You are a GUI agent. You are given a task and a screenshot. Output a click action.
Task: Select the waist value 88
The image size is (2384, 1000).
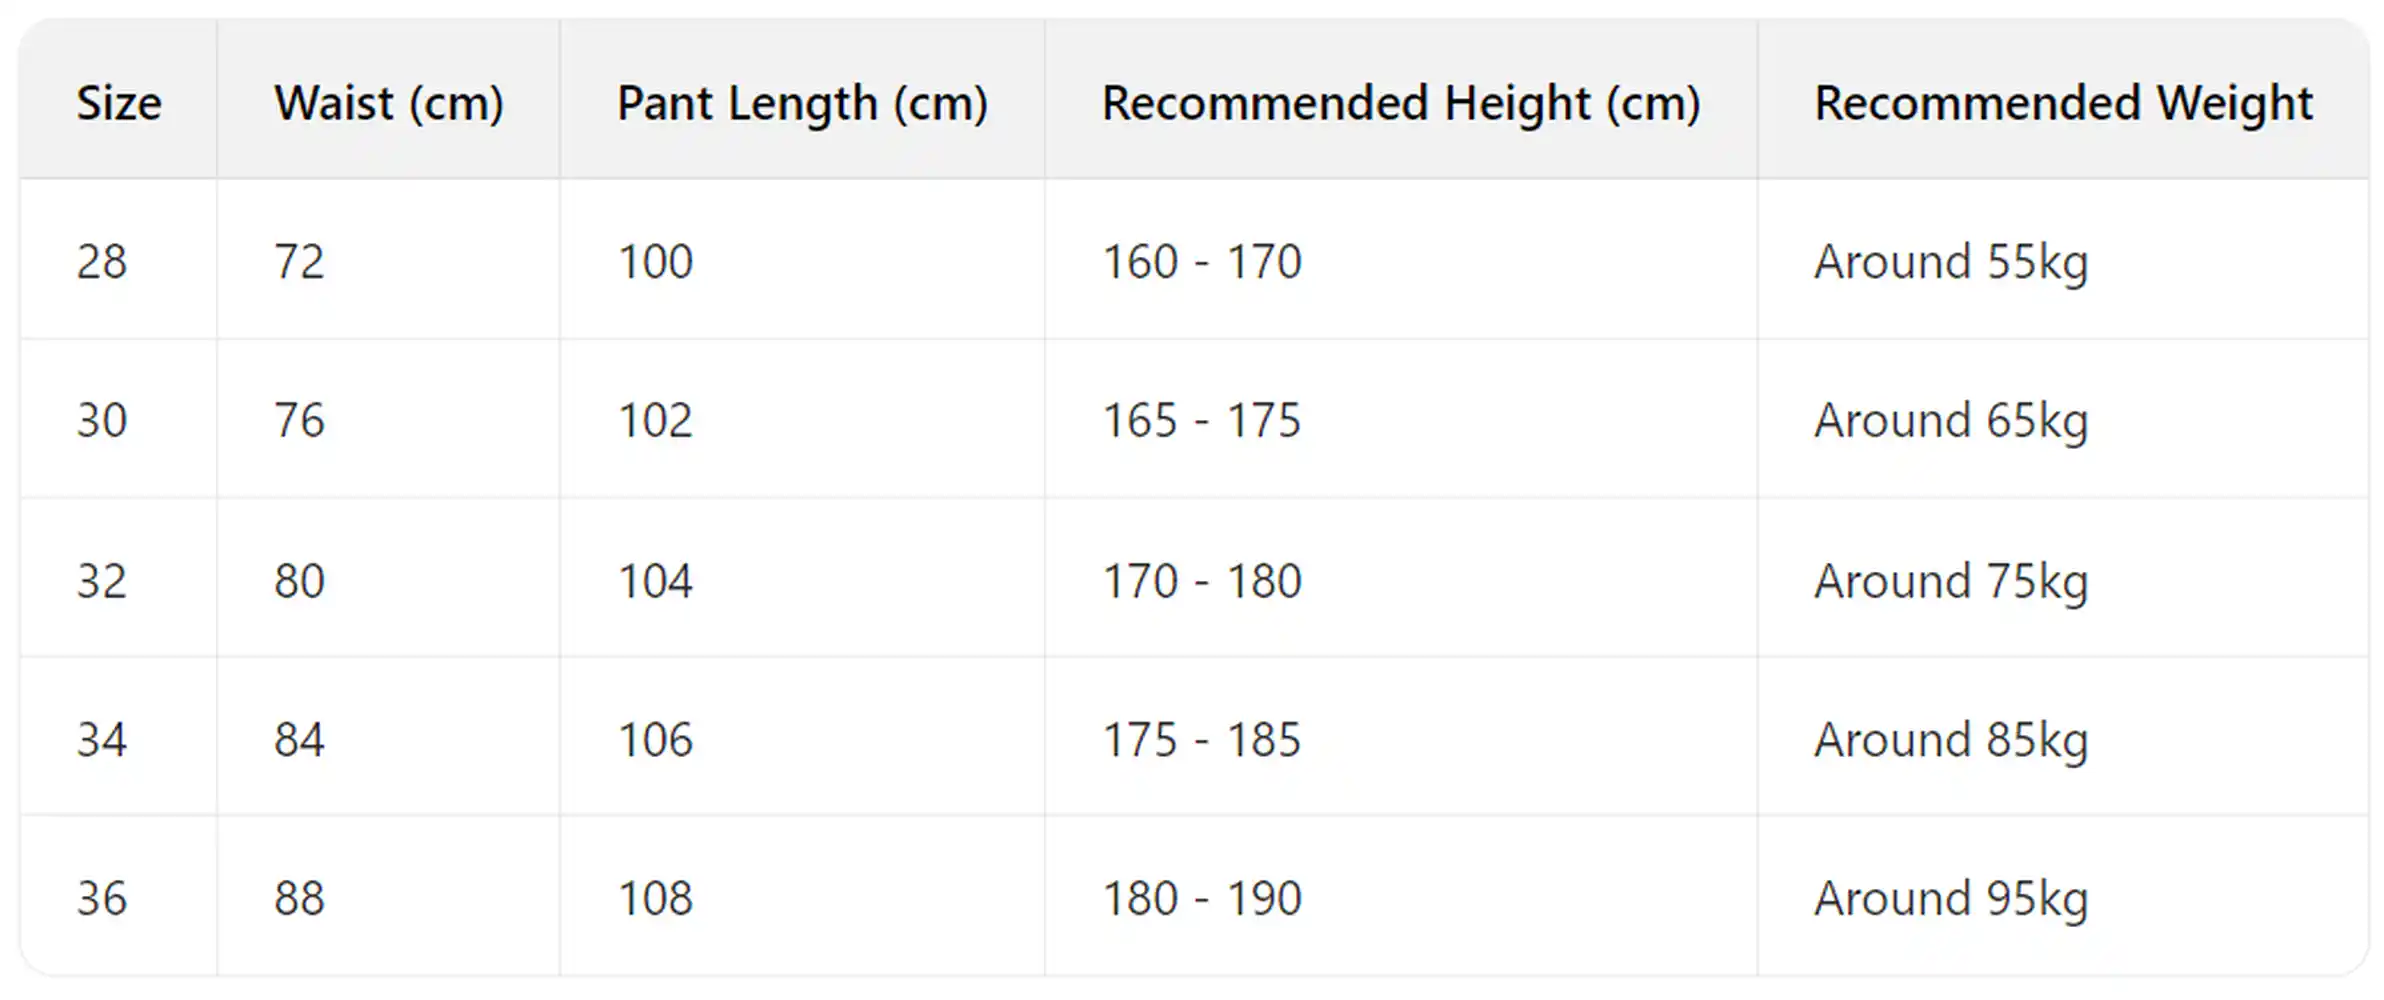pyautogui.click(x=299, y=898)
